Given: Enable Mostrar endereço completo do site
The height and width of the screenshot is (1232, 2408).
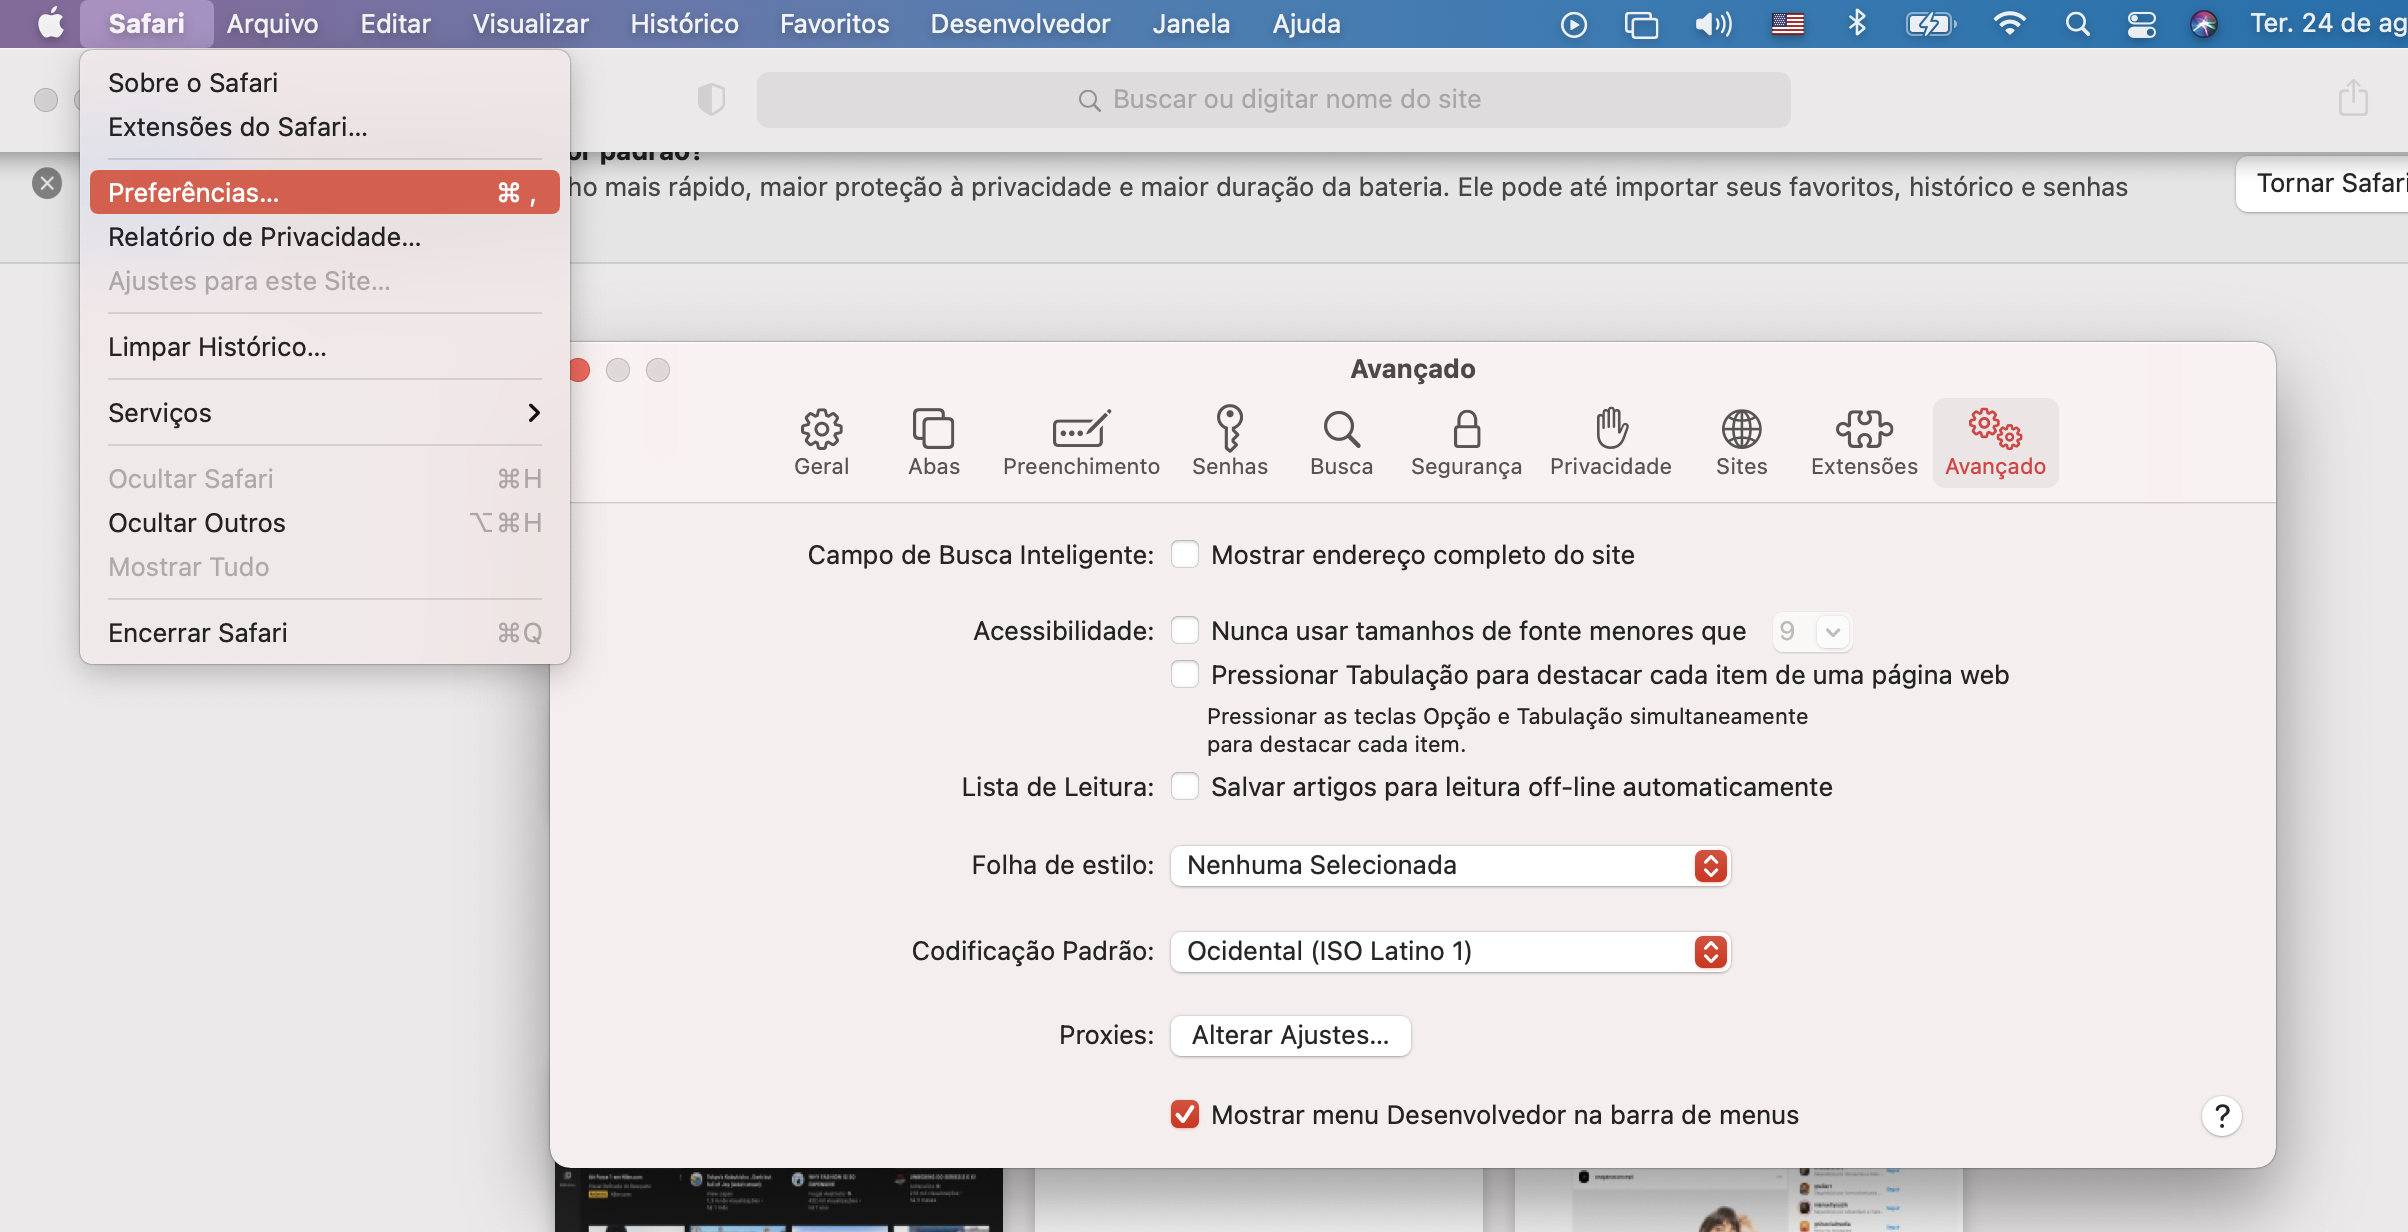Looking at the screenshot, I should click(1185, 555).
